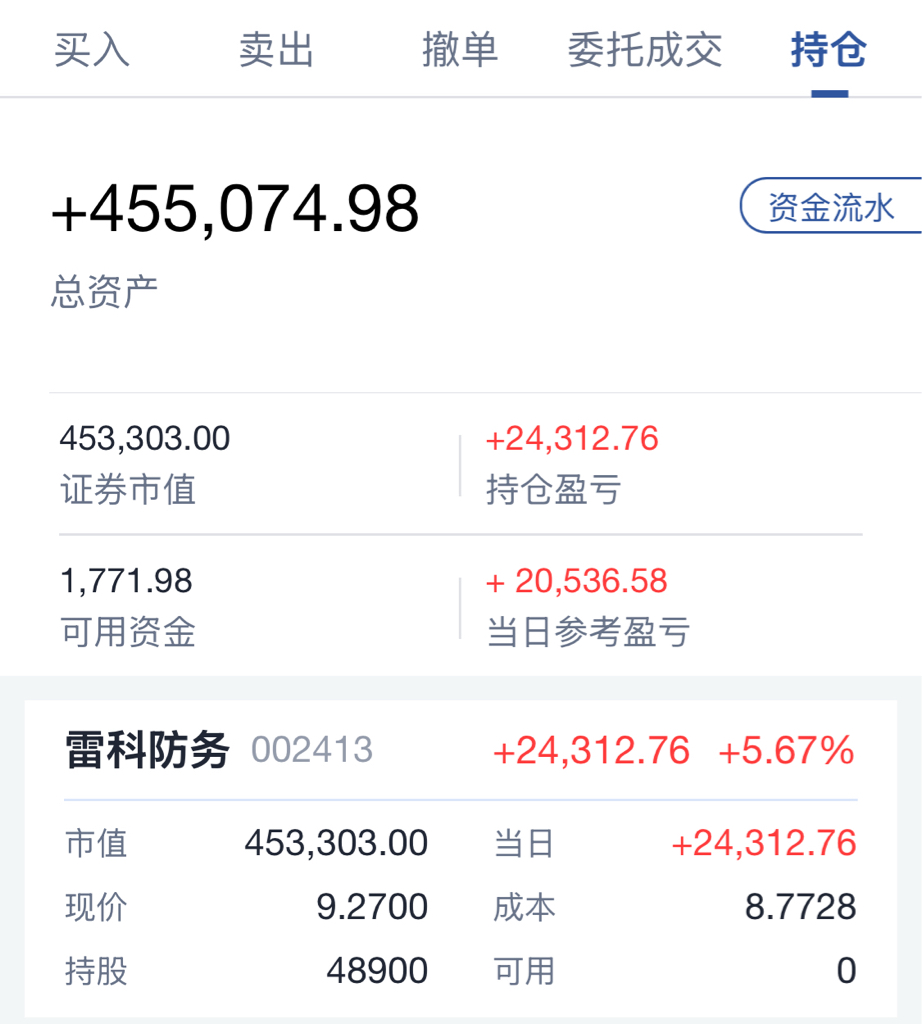Select the 现价 label
This screenshot has height=1024, width=922.
click(96, 907)
